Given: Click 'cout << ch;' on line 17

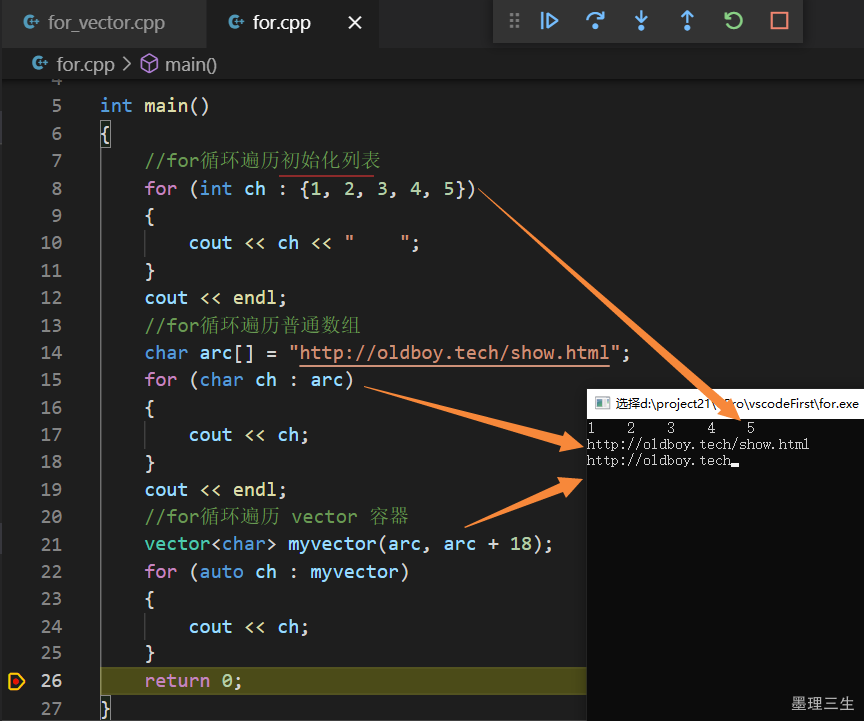Looking at the screenshot, I should pyautogui.click(x=249, y=435).
